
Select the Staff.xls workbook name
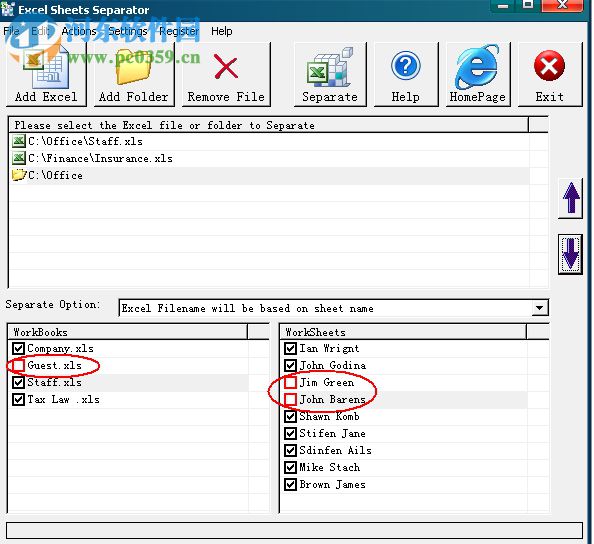point(55,383)
